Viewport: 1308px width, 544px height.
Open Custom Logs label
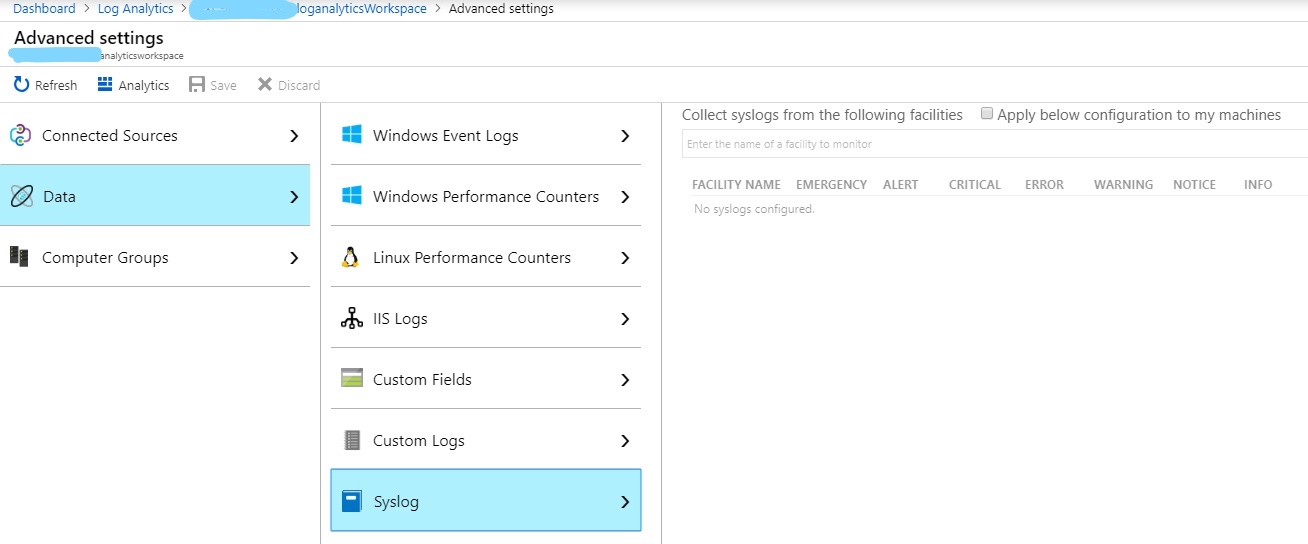(419, 441)
